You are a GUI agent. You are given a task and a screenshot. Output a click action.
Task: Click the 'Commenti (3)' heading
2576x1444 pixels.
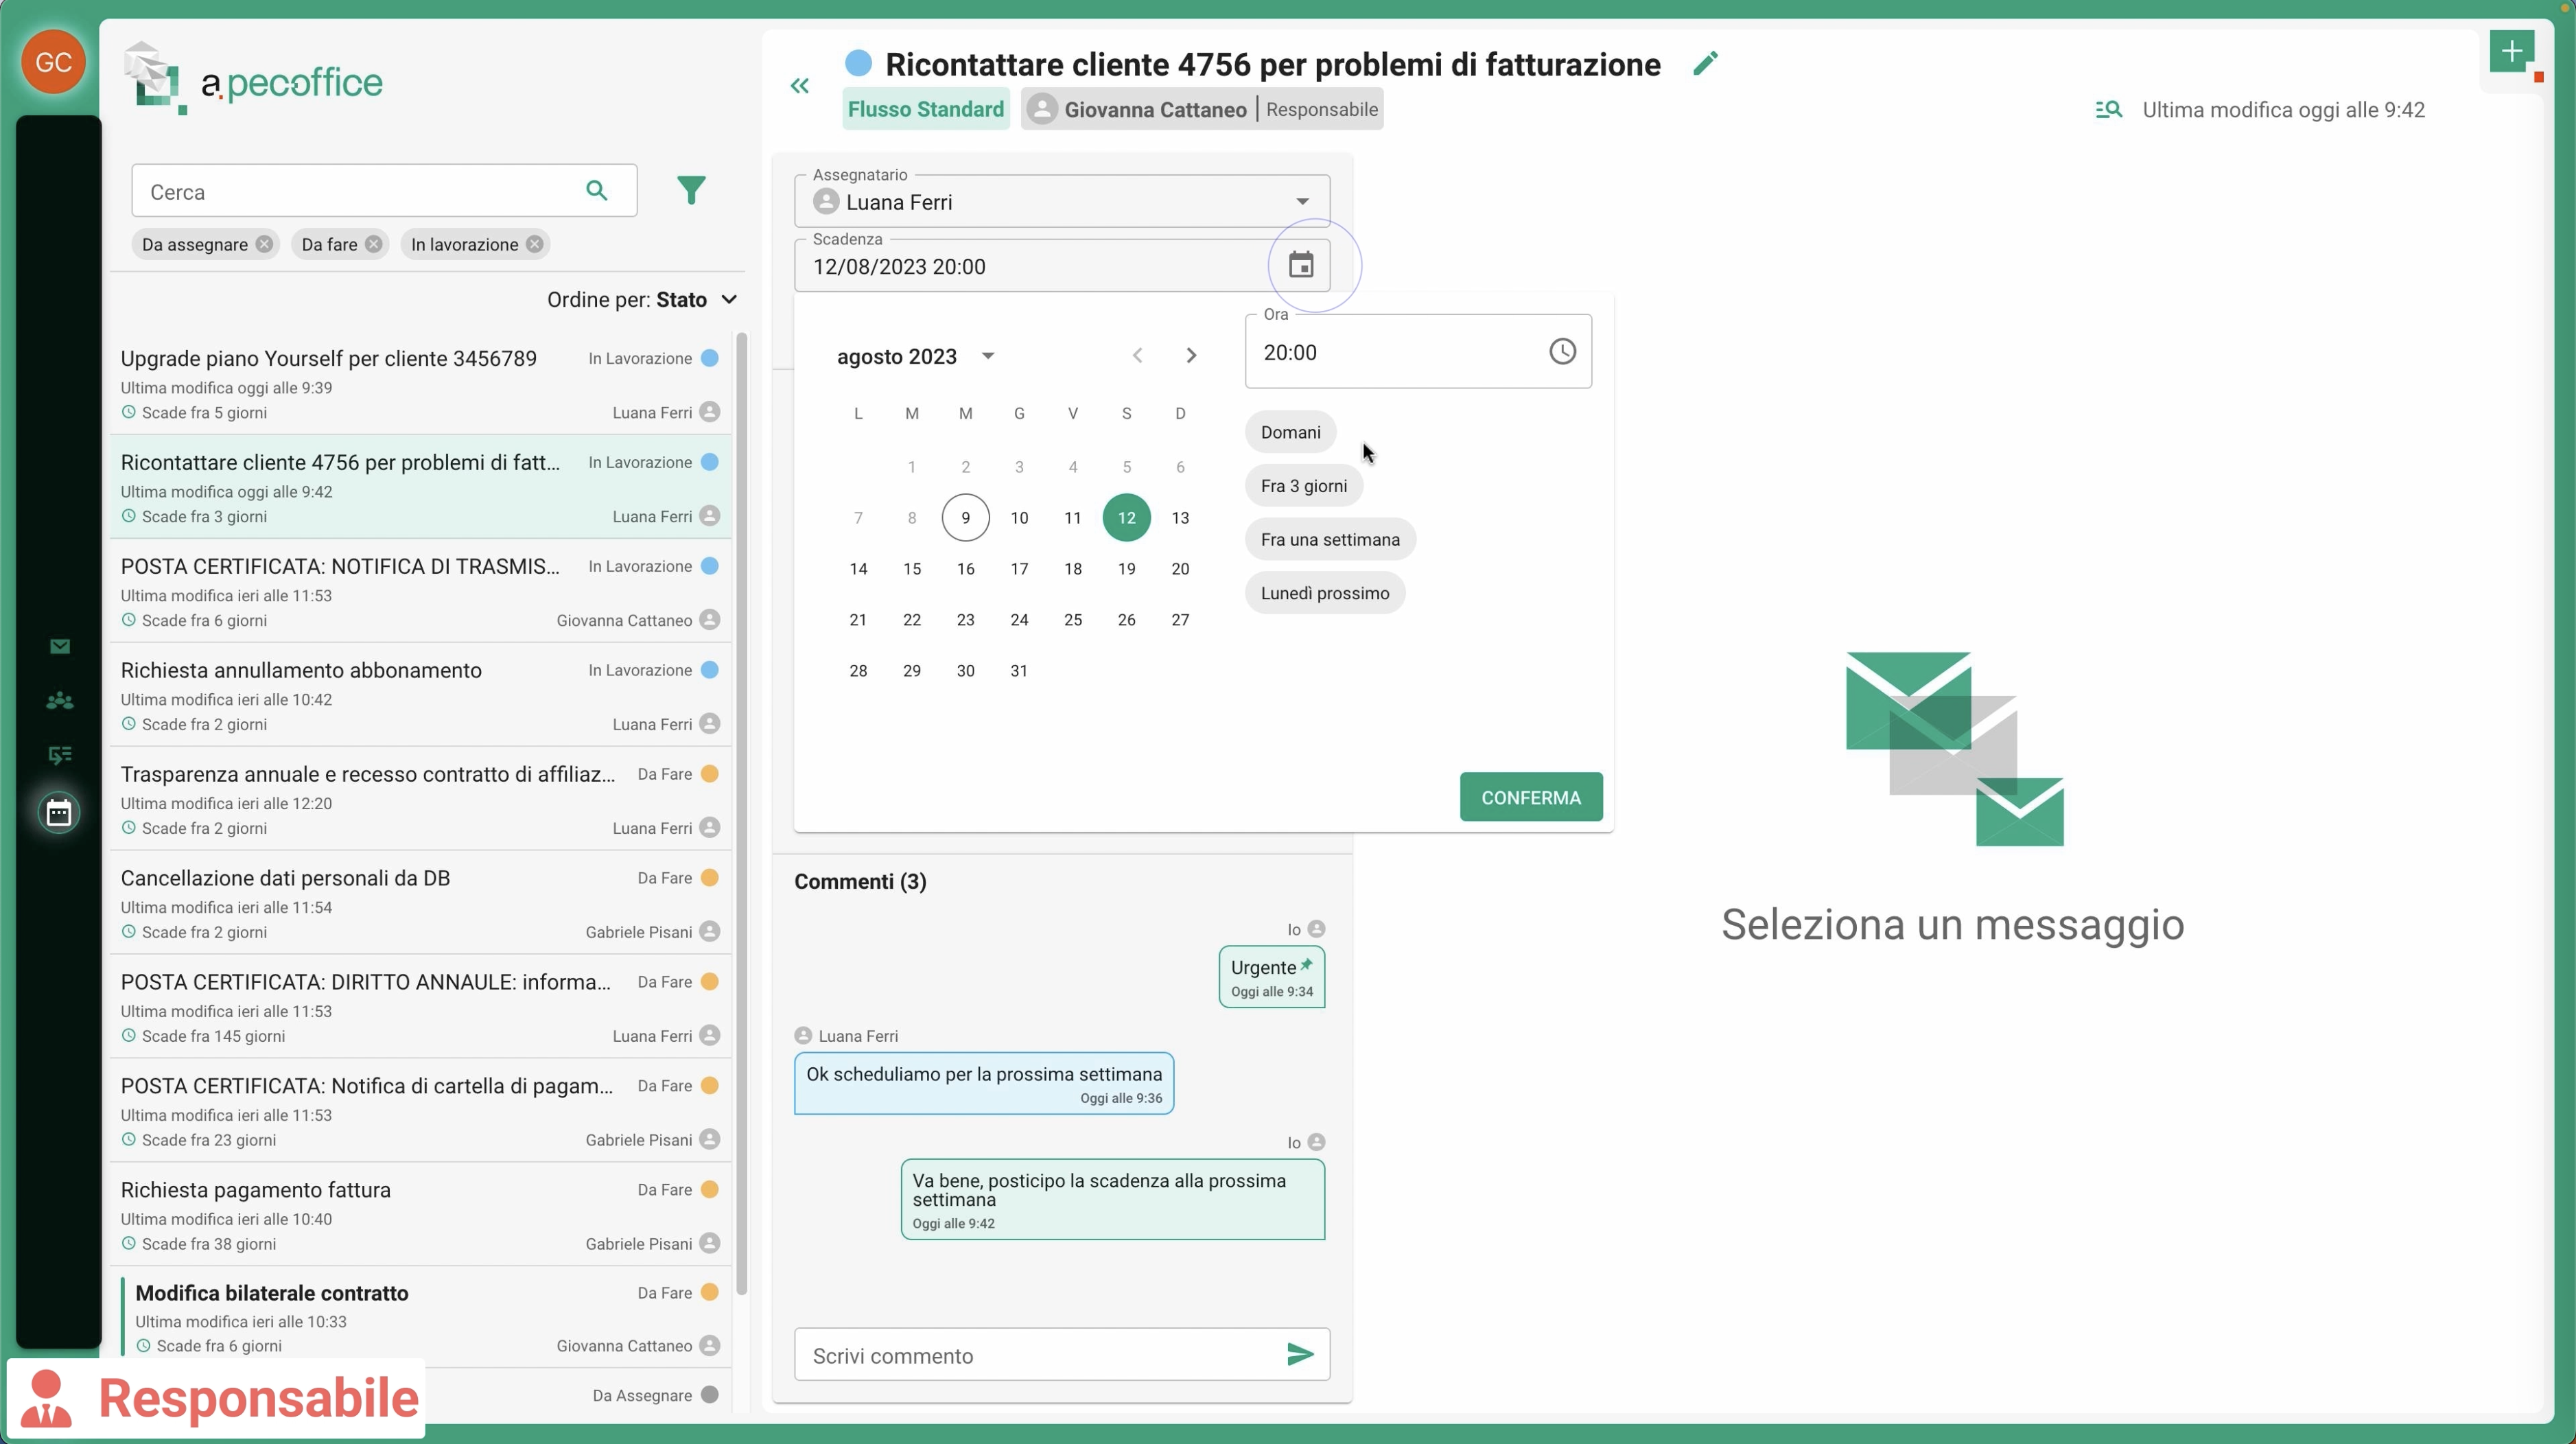pyautogui.click(x=860, y=881)
